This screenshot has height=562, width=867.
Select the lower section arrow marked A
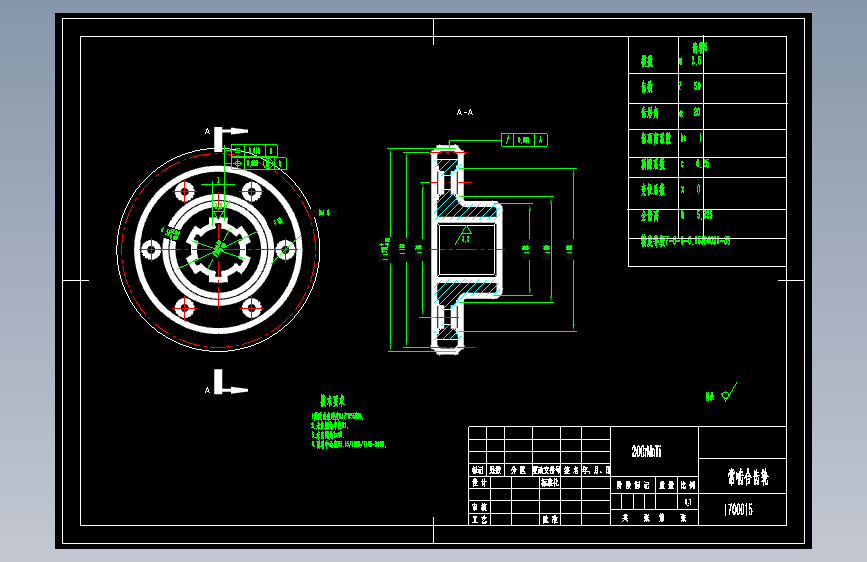pyautogui.click(x=231, y=382)
